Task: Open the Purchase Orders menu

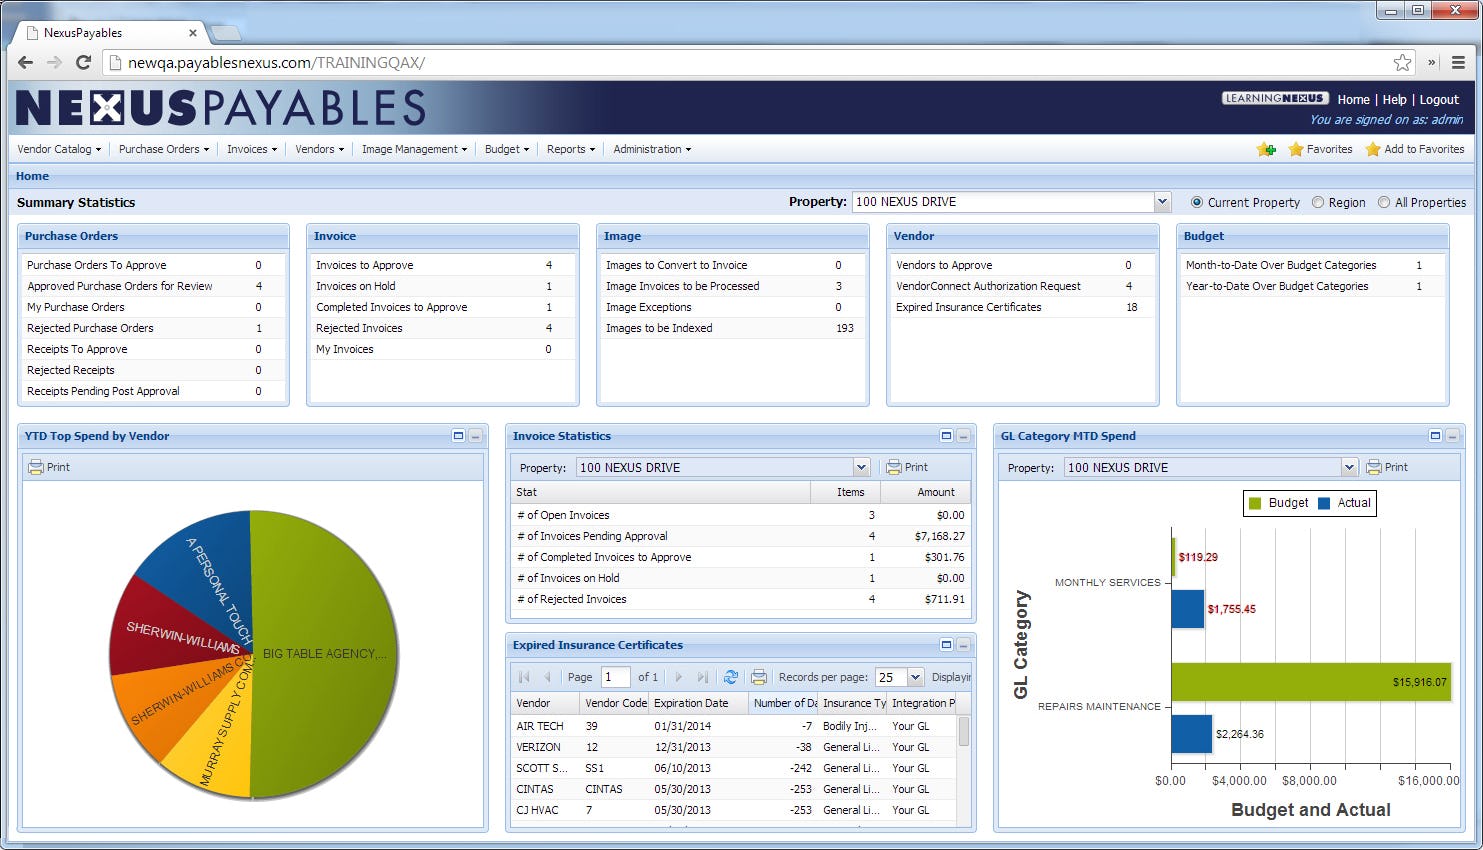Action: click(164, 149)
